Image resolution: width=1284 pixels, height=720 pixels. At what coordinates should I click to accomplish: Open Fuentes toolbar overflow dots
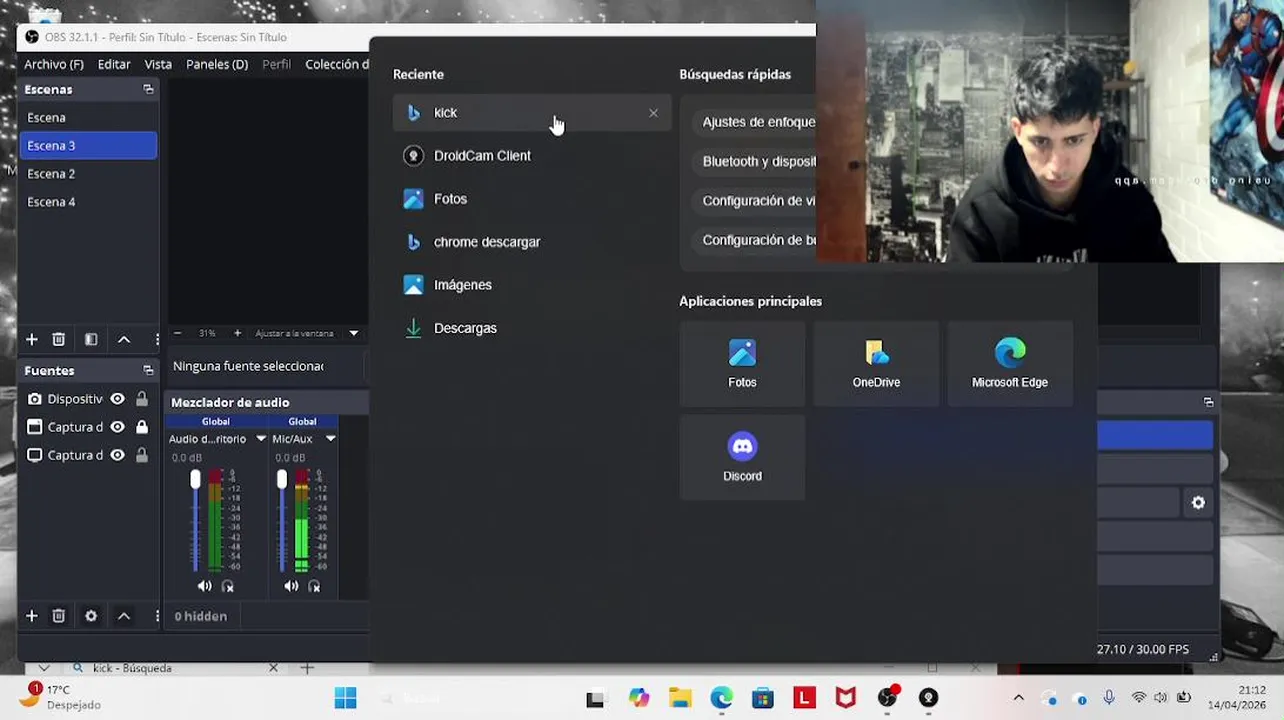click(x=157, y=616)
